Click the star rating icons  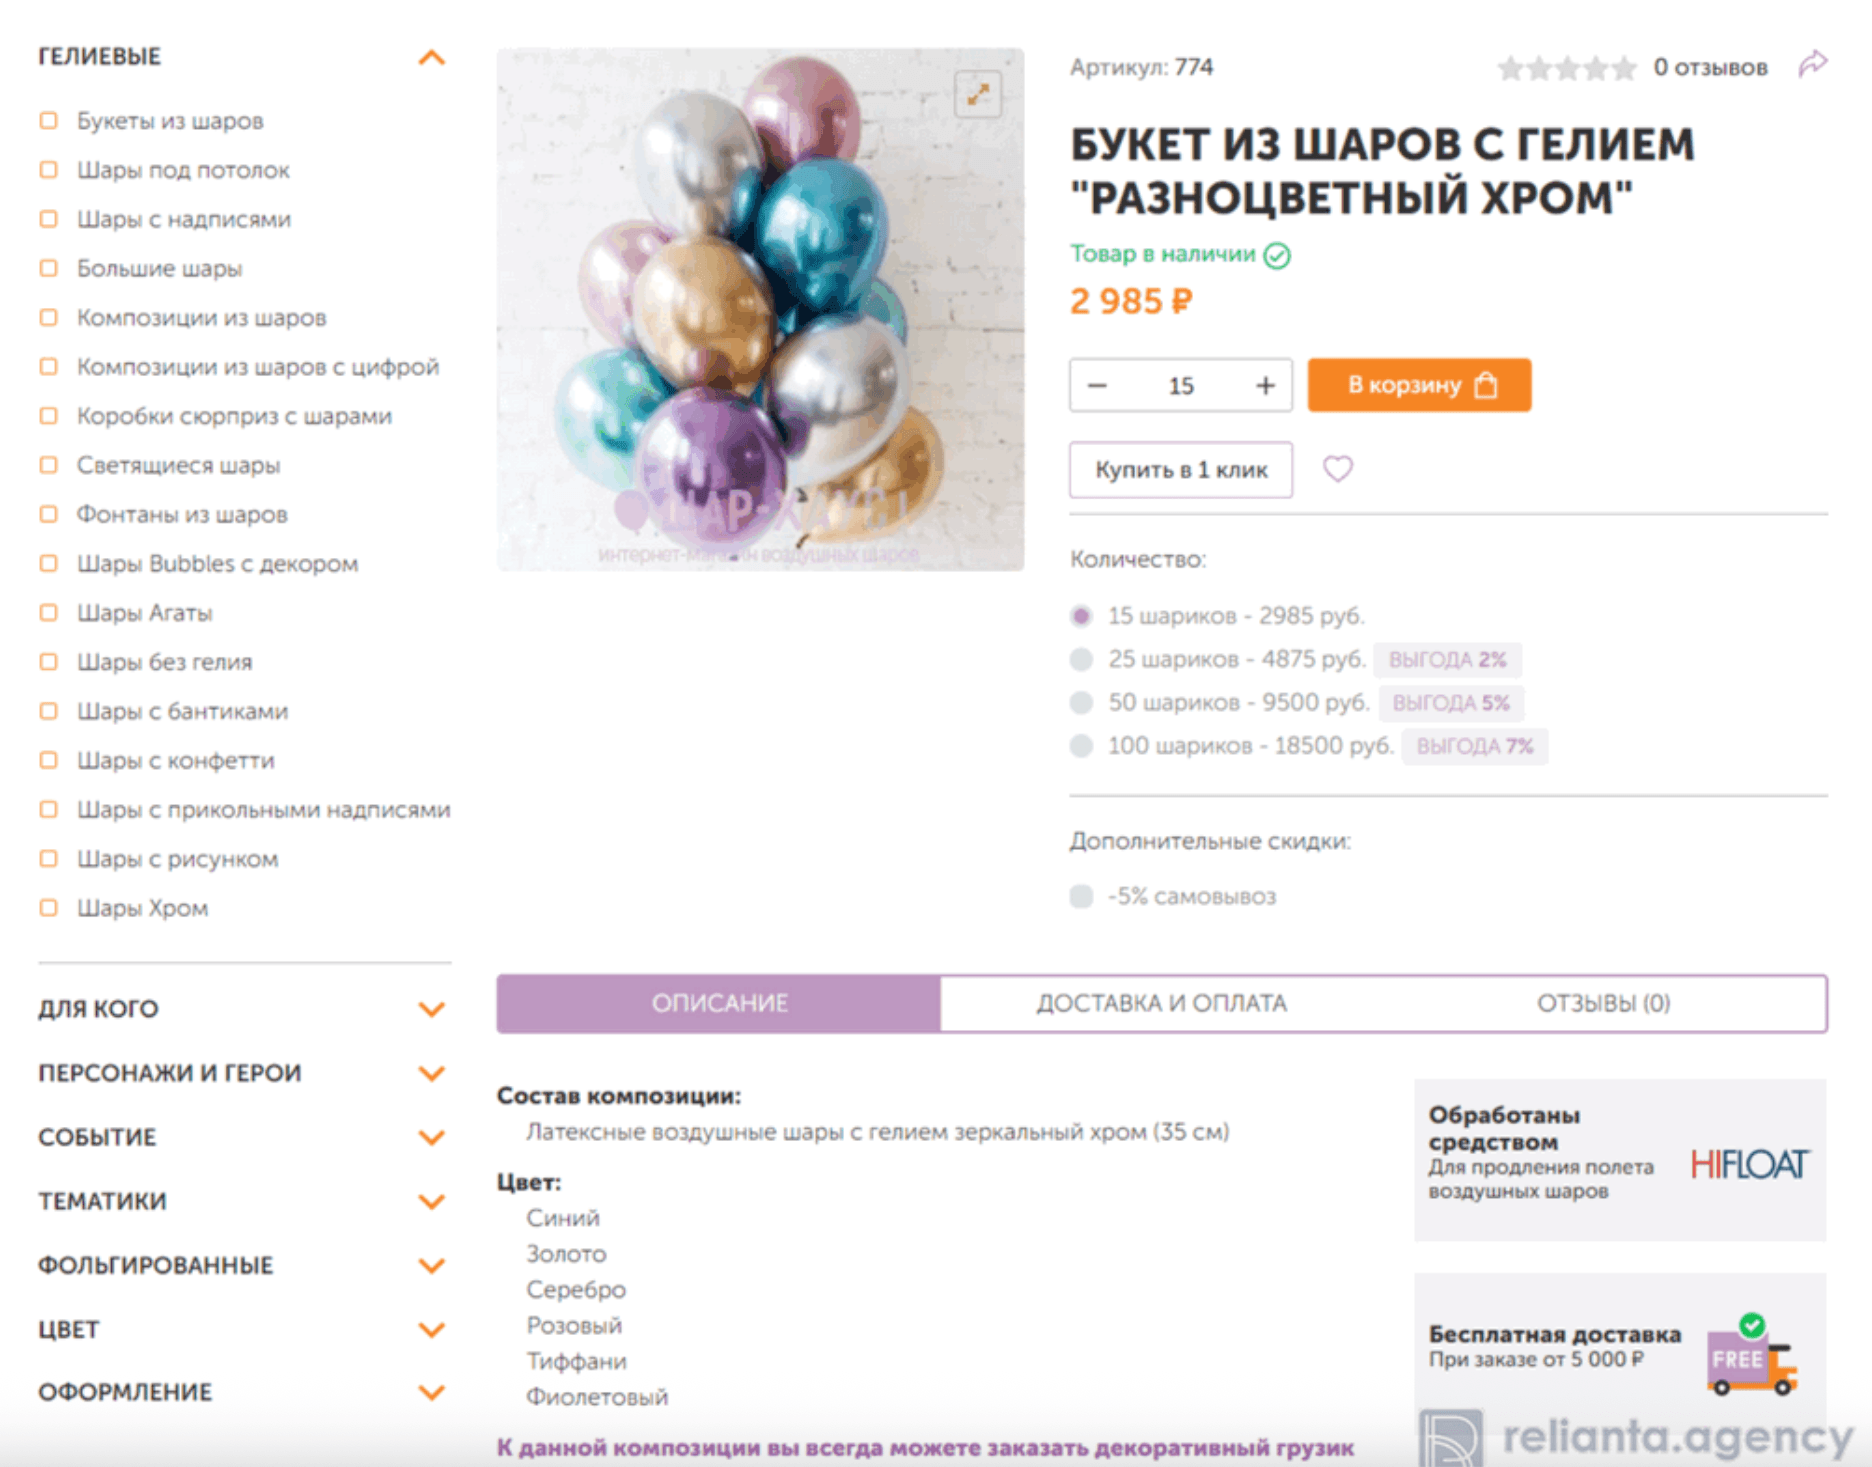point(1567,68)
